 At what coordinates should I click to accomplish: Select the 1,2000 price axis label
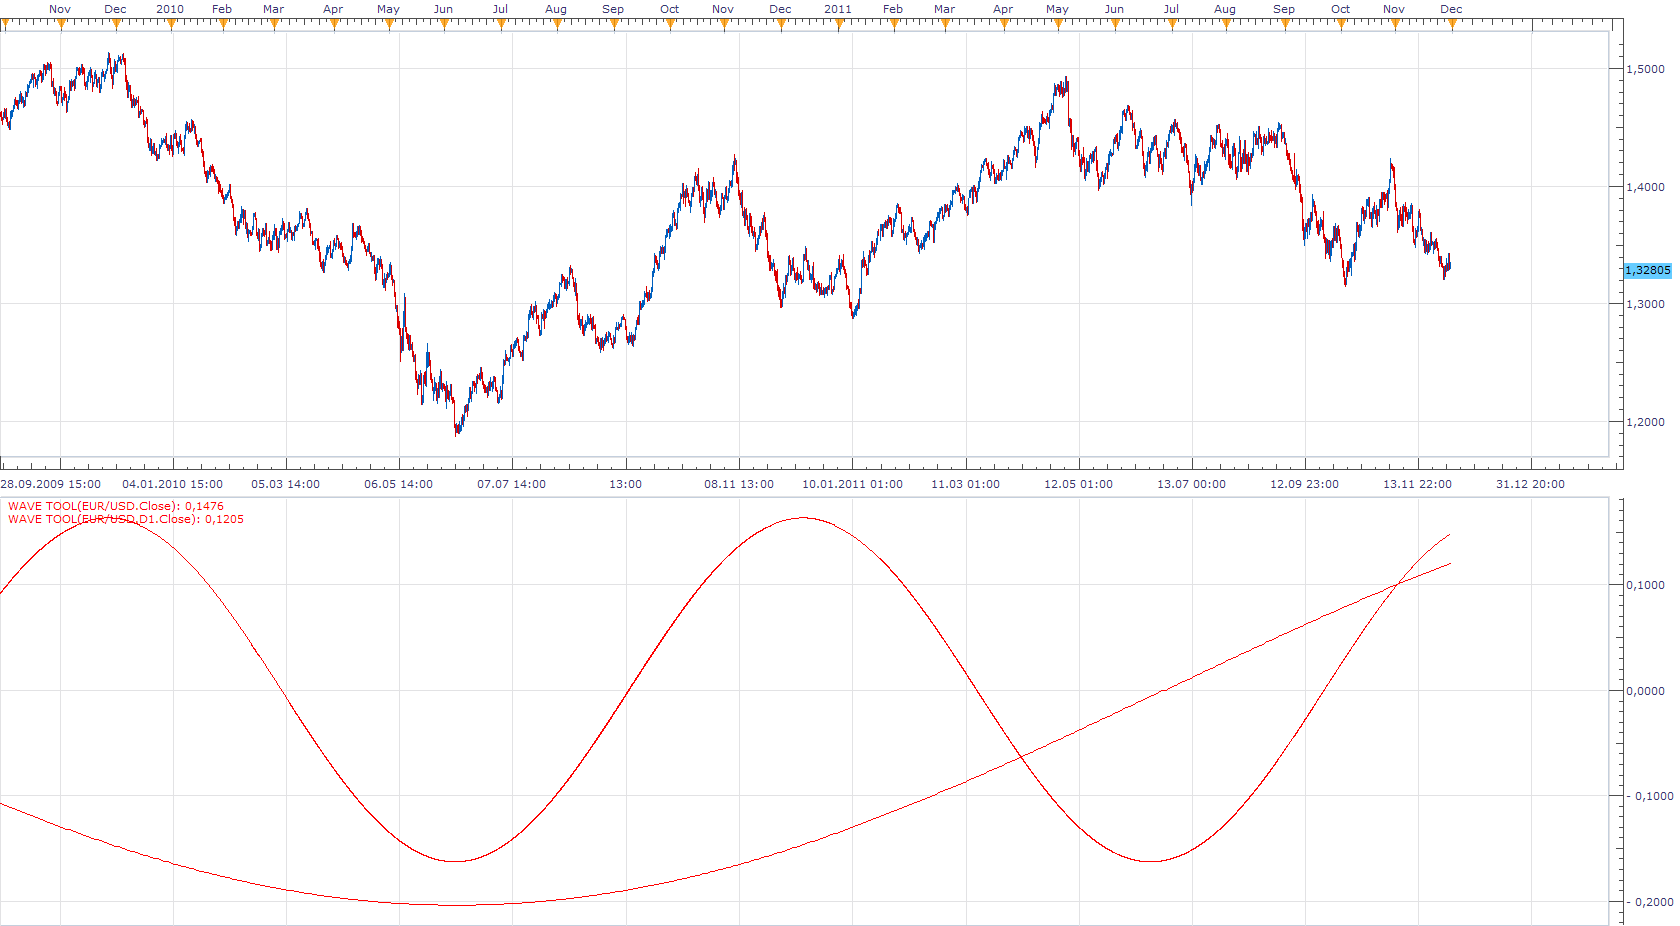tap(1646, 422)
